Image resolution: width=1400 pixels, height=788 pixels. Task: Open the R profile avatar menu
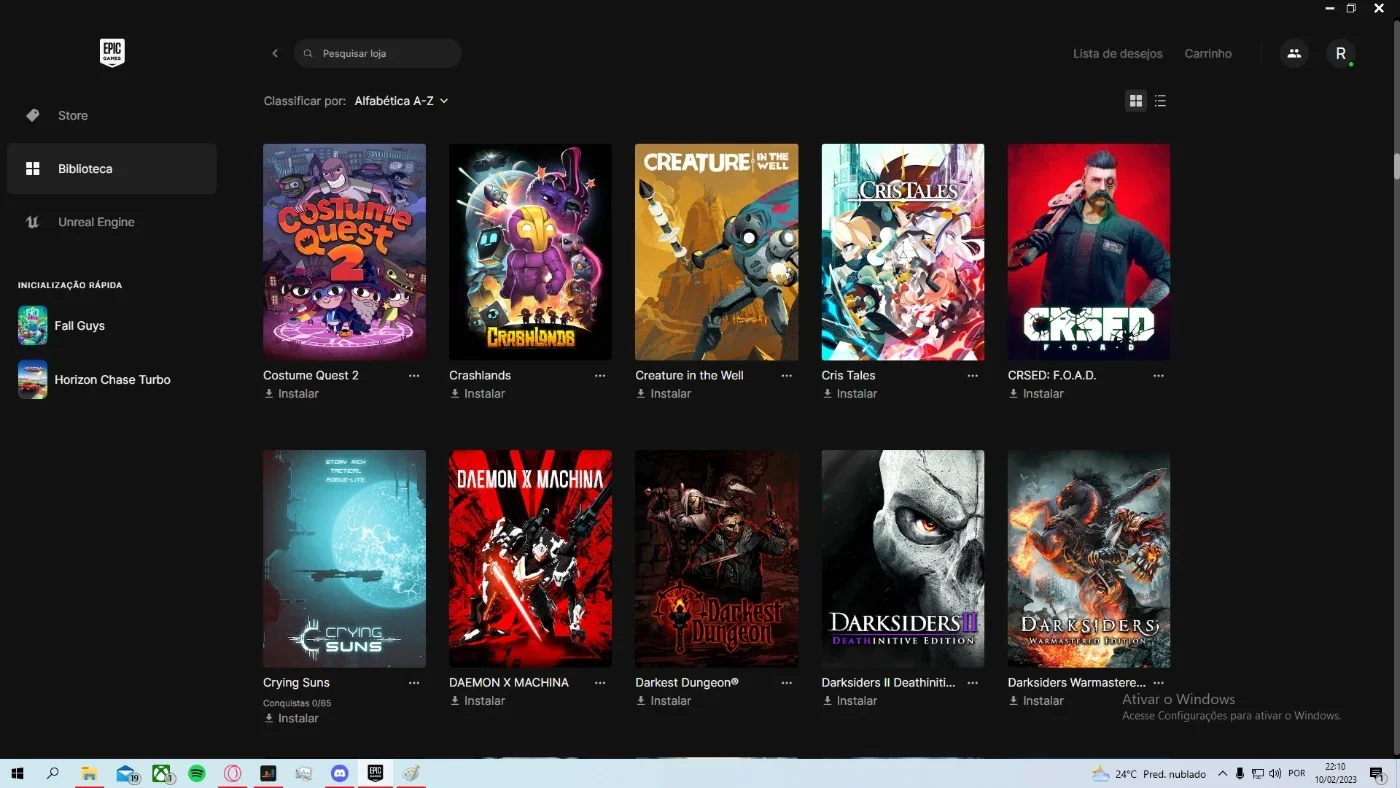pos(1341,53)
